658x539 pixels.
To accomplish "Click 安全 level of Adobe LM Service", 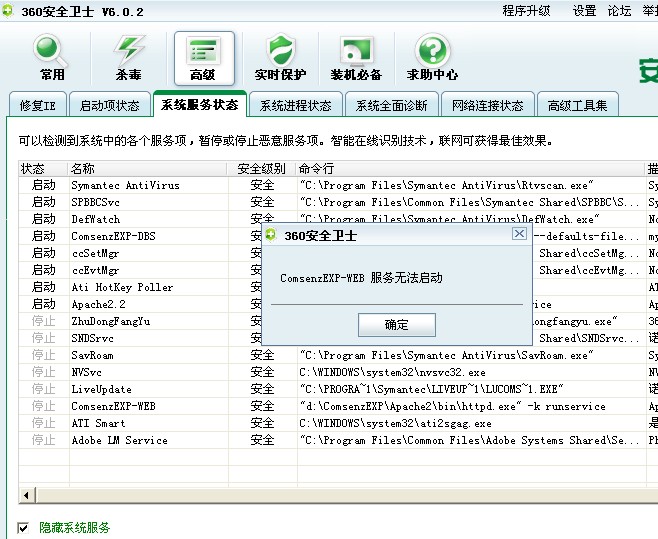I will click(x=262, y=440).
